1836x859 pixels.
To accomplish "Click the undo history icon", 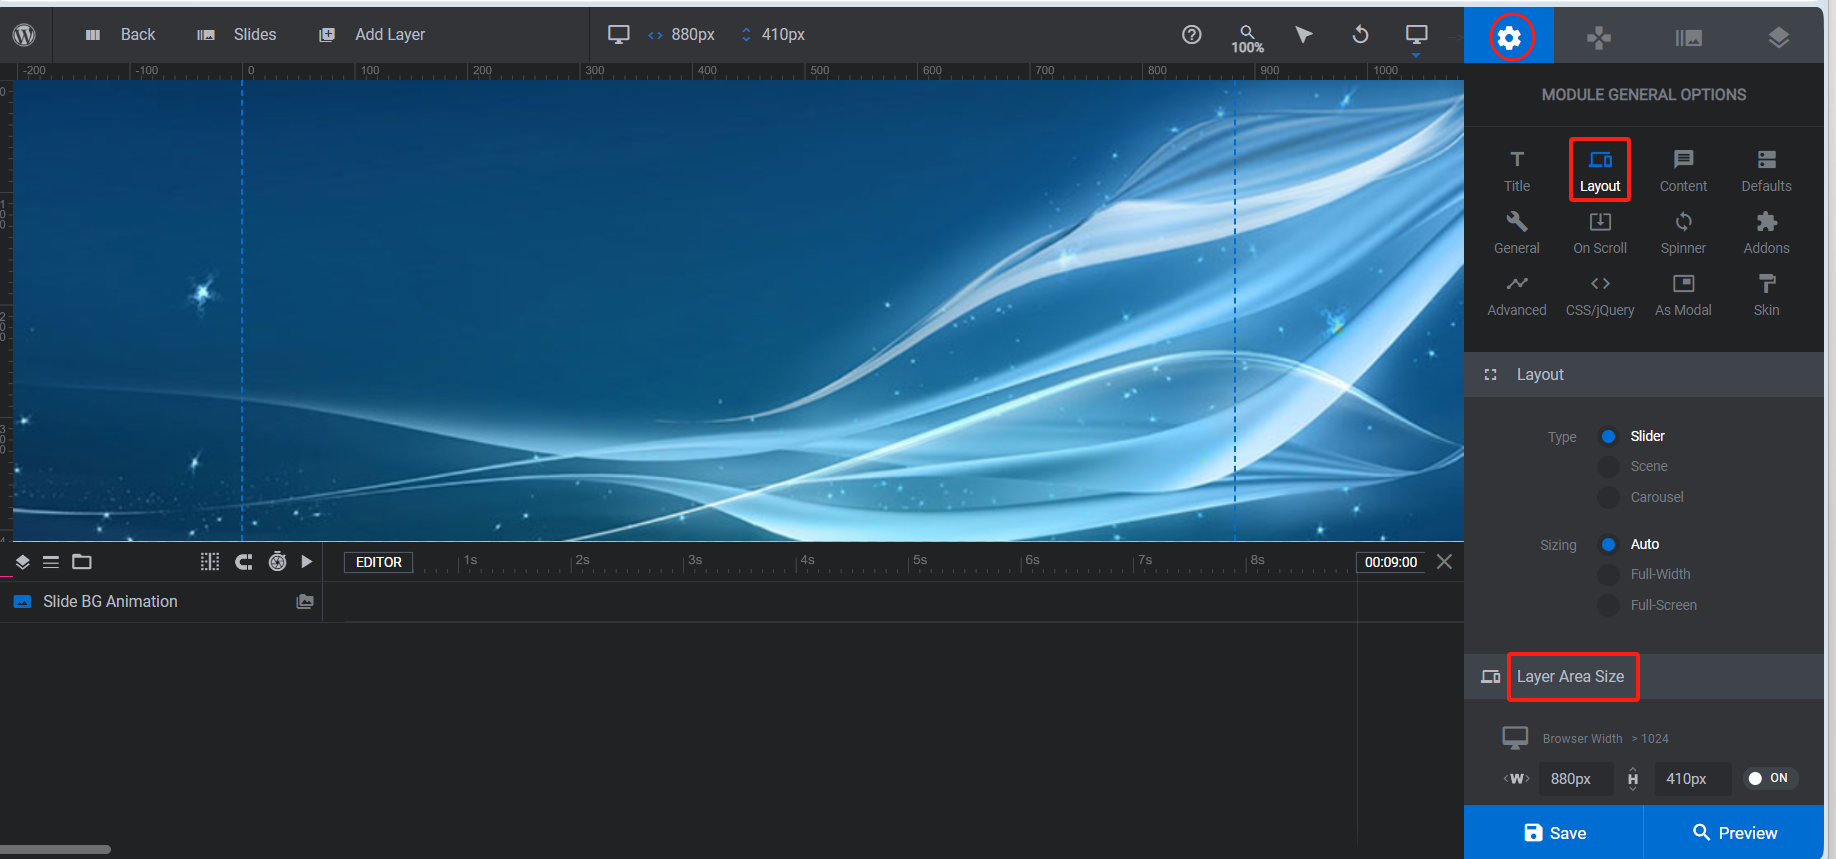I will coord(1360,35).
